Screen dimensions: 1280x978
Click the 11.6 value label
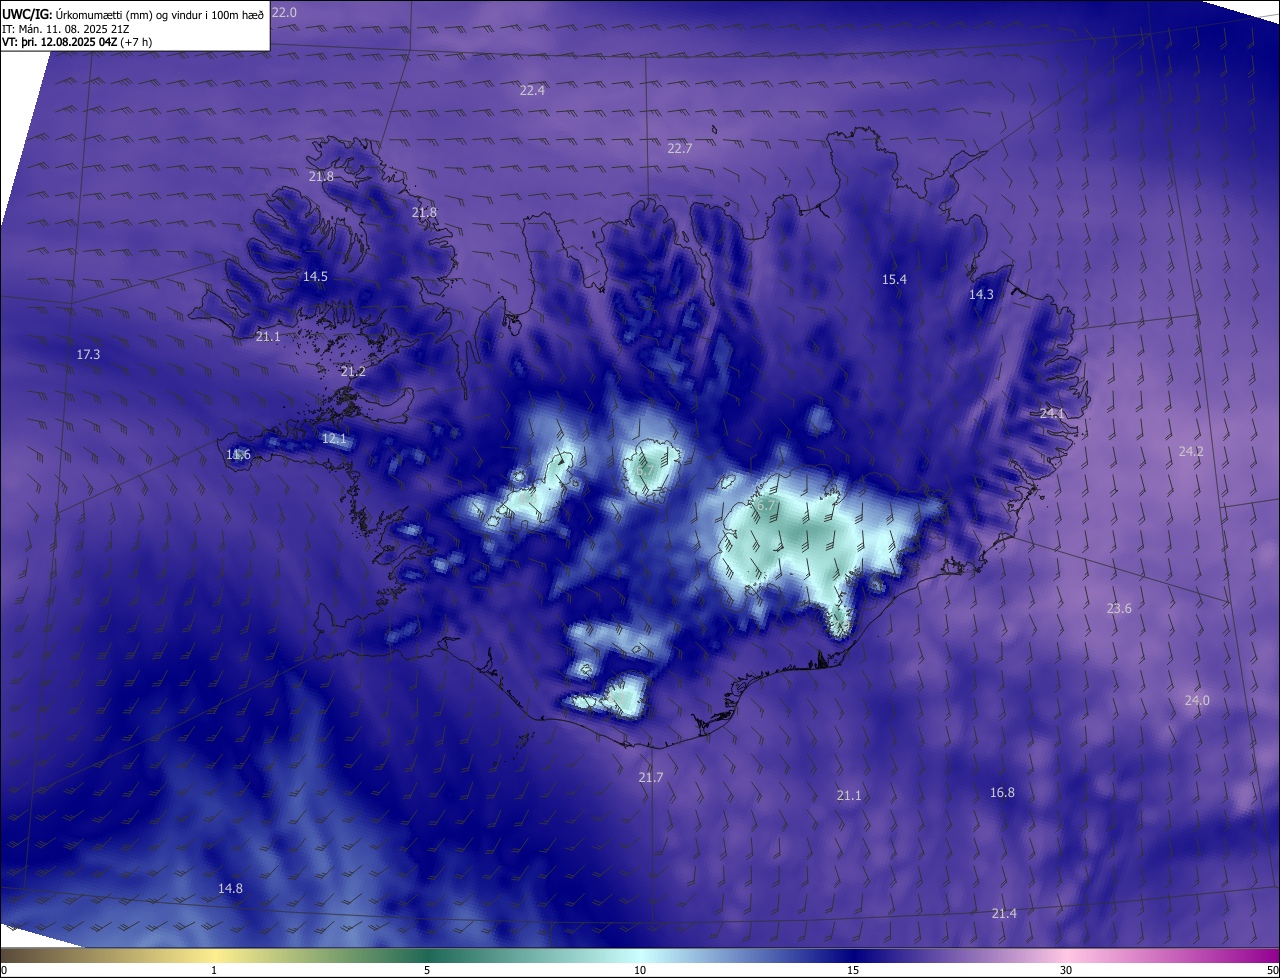[238, 455]
